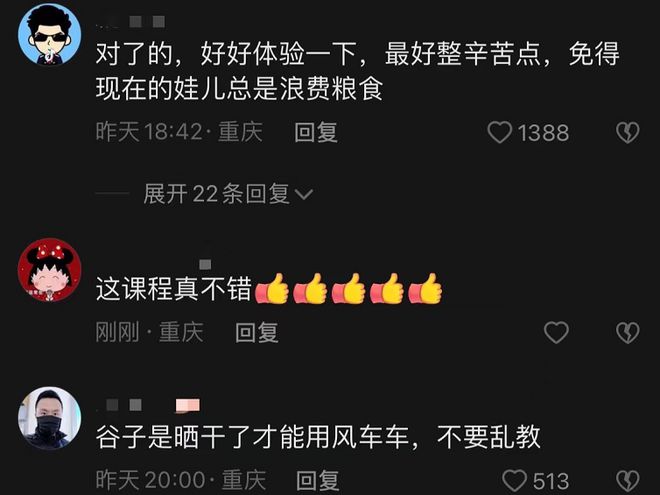
Task: Expand the 22 replies thread
Action: point(228,194)
